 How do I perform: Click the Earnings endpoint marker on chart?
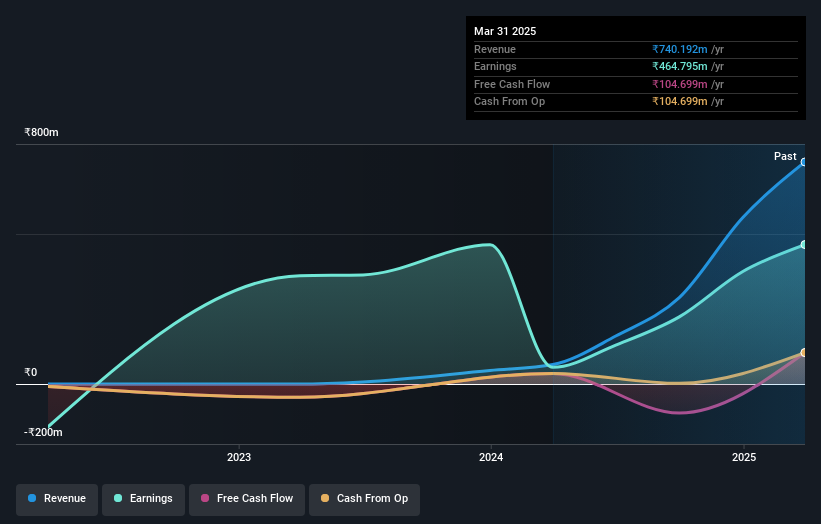(804, 244)
